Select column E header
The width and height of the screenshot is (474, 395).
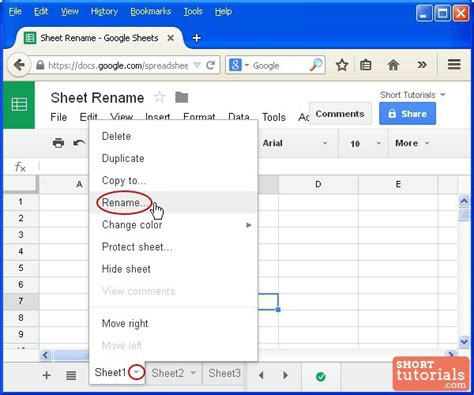tap(398, 184)
